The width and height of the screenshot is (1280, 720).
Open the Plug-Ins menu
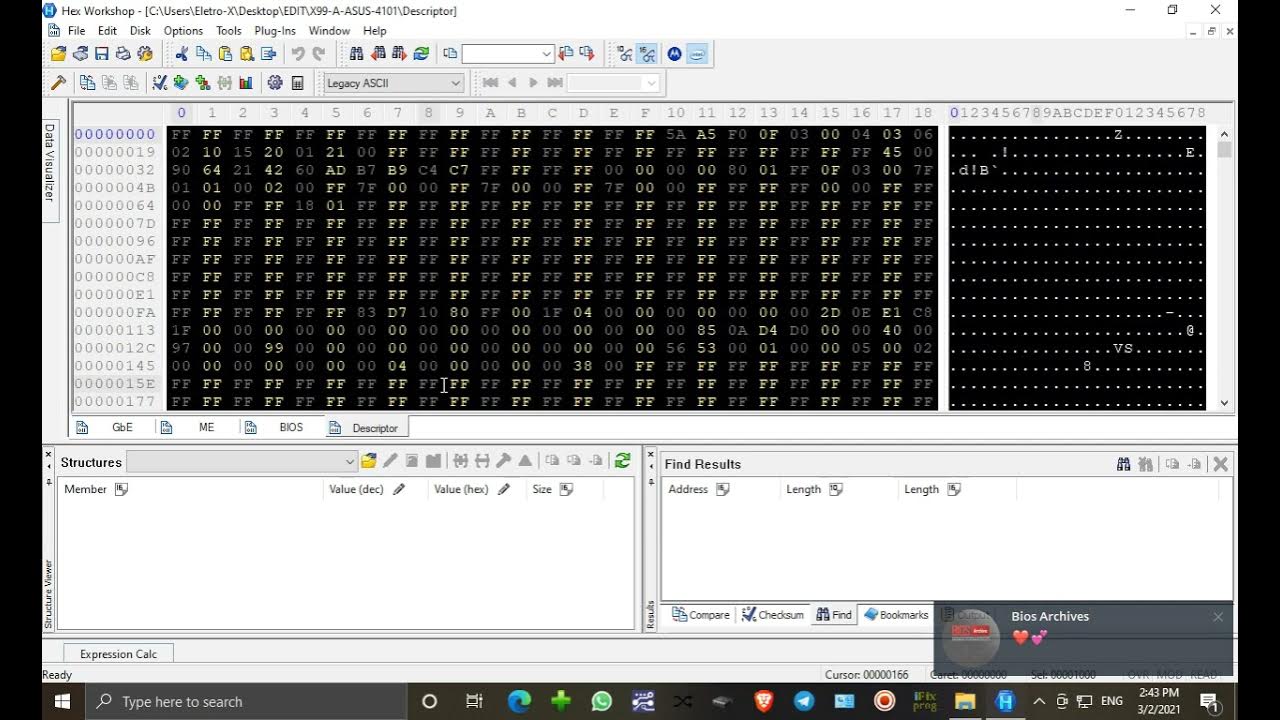click(275, 31)
